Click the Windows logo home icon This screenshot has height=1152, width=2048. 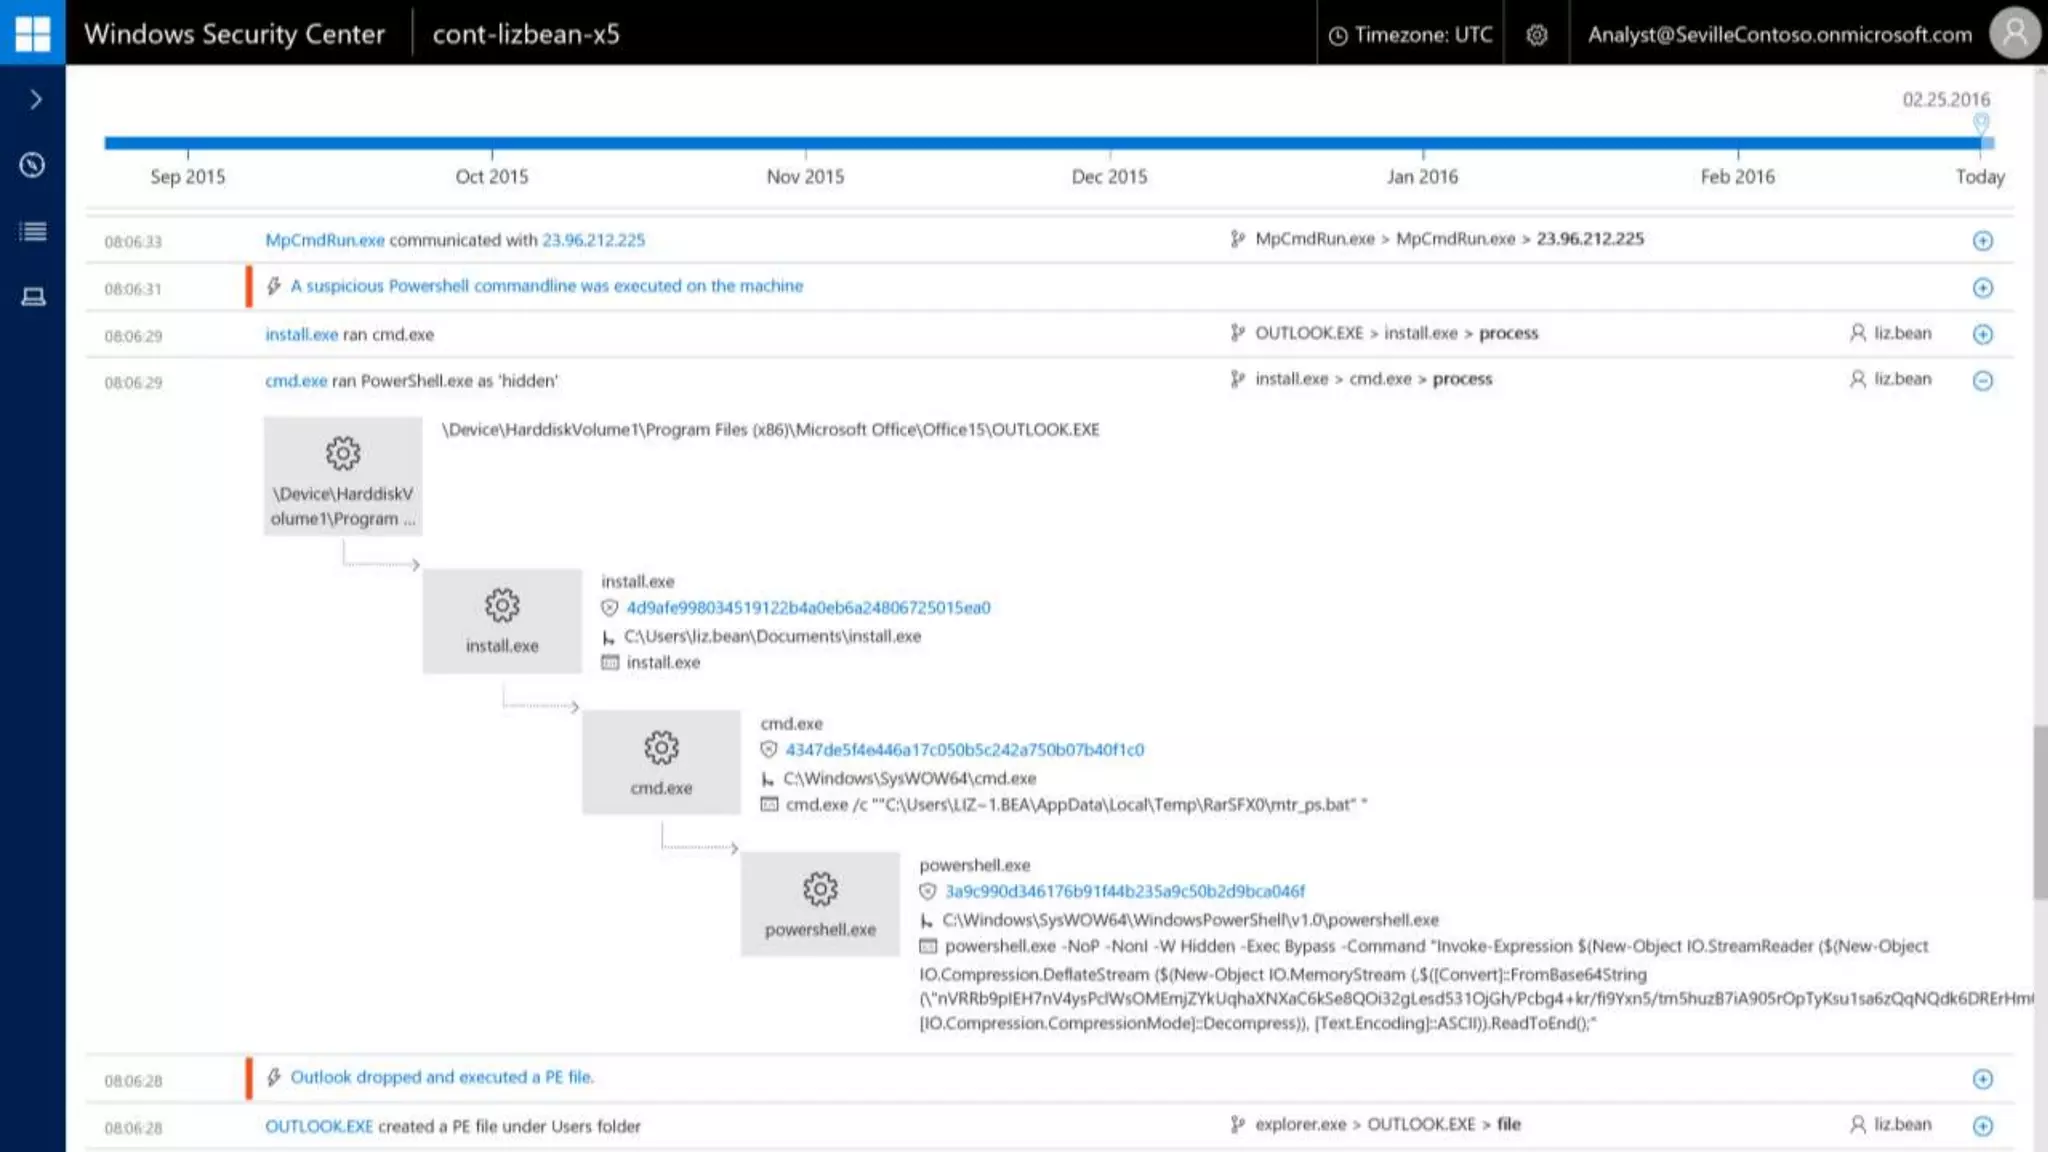[x=32, y=33]
